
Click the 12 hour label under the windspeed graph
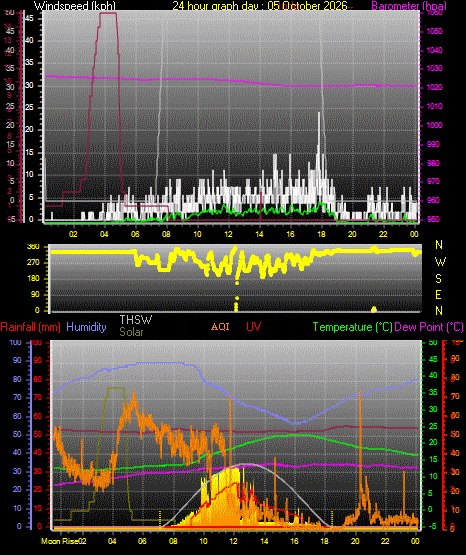click(228, 234)
